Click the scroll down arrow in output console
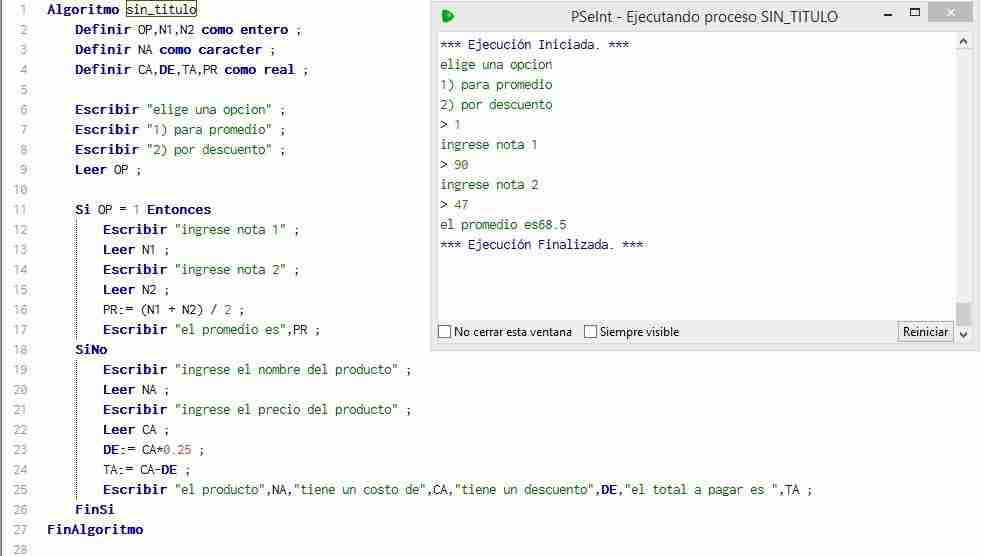Screen dimensions: 983x556 point(964,335)
